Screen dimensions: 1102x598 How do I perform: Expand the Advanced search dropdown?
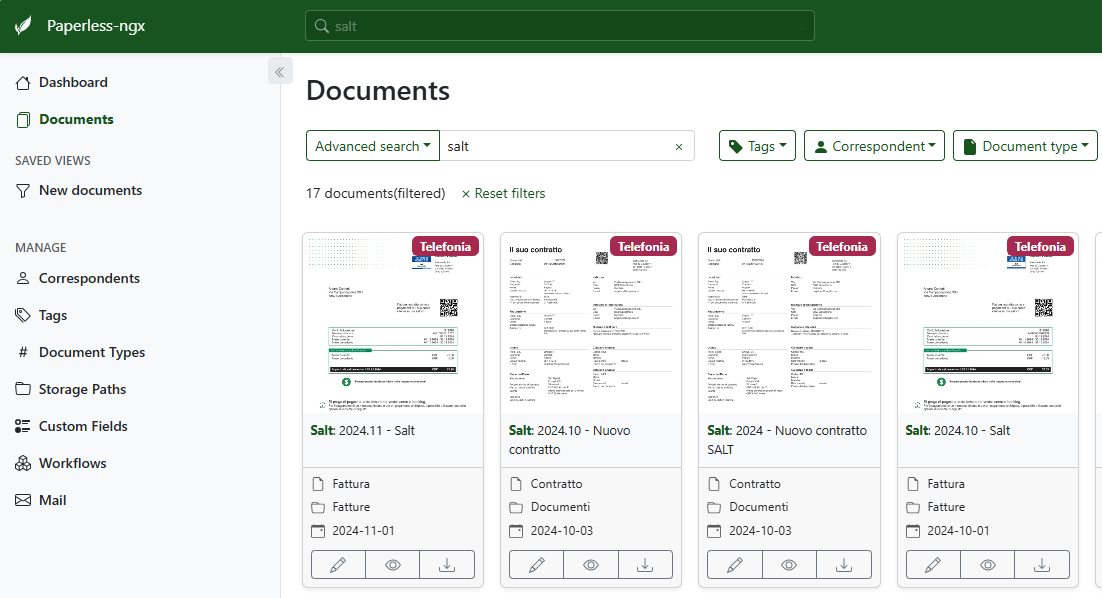coord(372,146)
